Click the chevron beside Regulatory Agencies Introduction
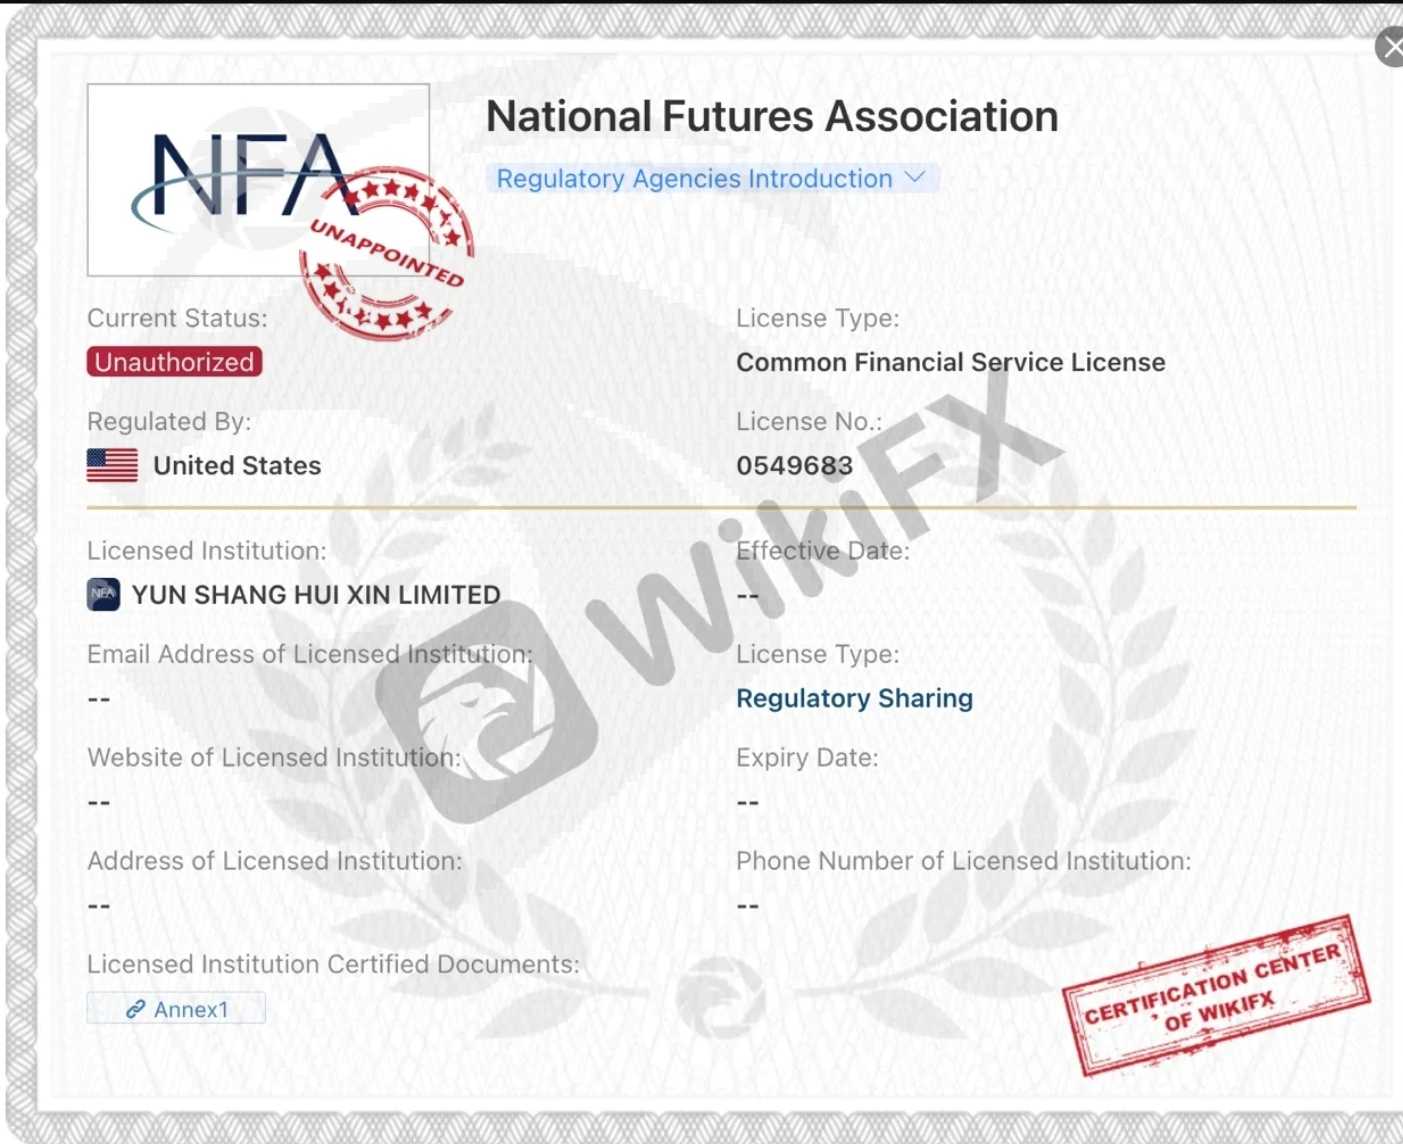Viewport: 1403px width, 1144px height. pyautogui.click(x=914, y=177)
